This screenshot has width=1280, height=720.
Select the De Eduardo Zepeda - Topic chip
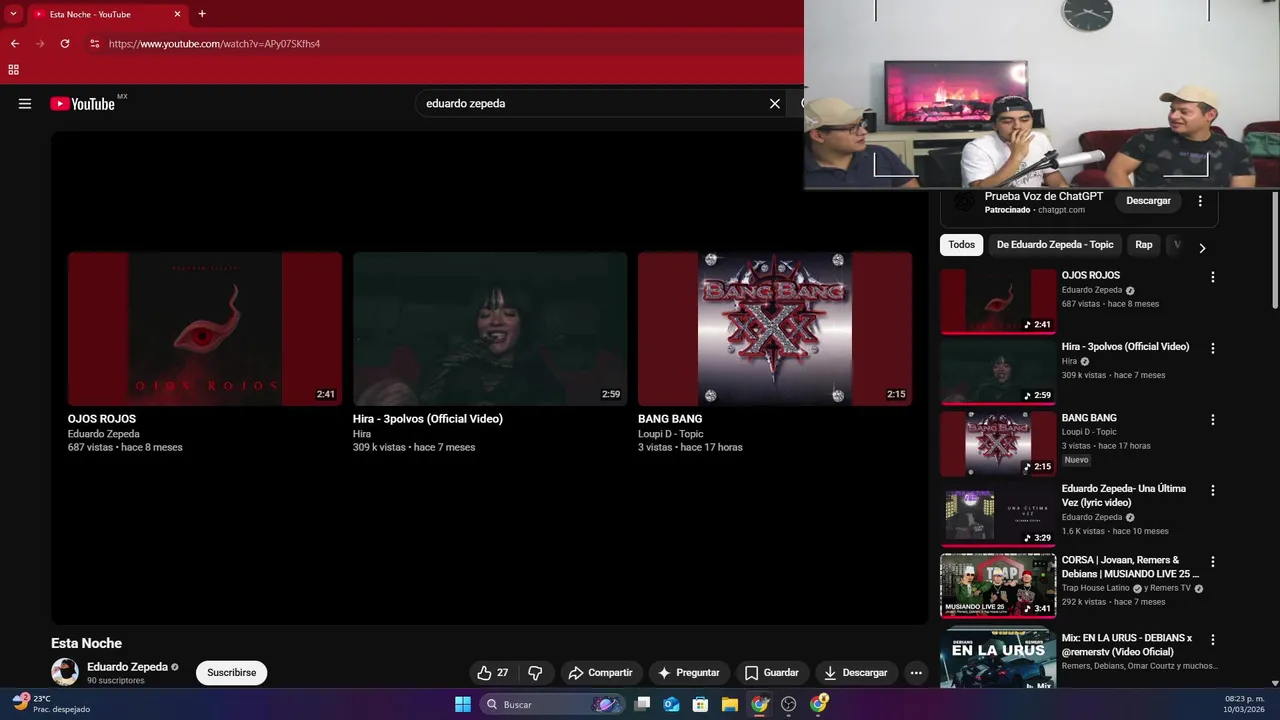[x=1055, y=245]
